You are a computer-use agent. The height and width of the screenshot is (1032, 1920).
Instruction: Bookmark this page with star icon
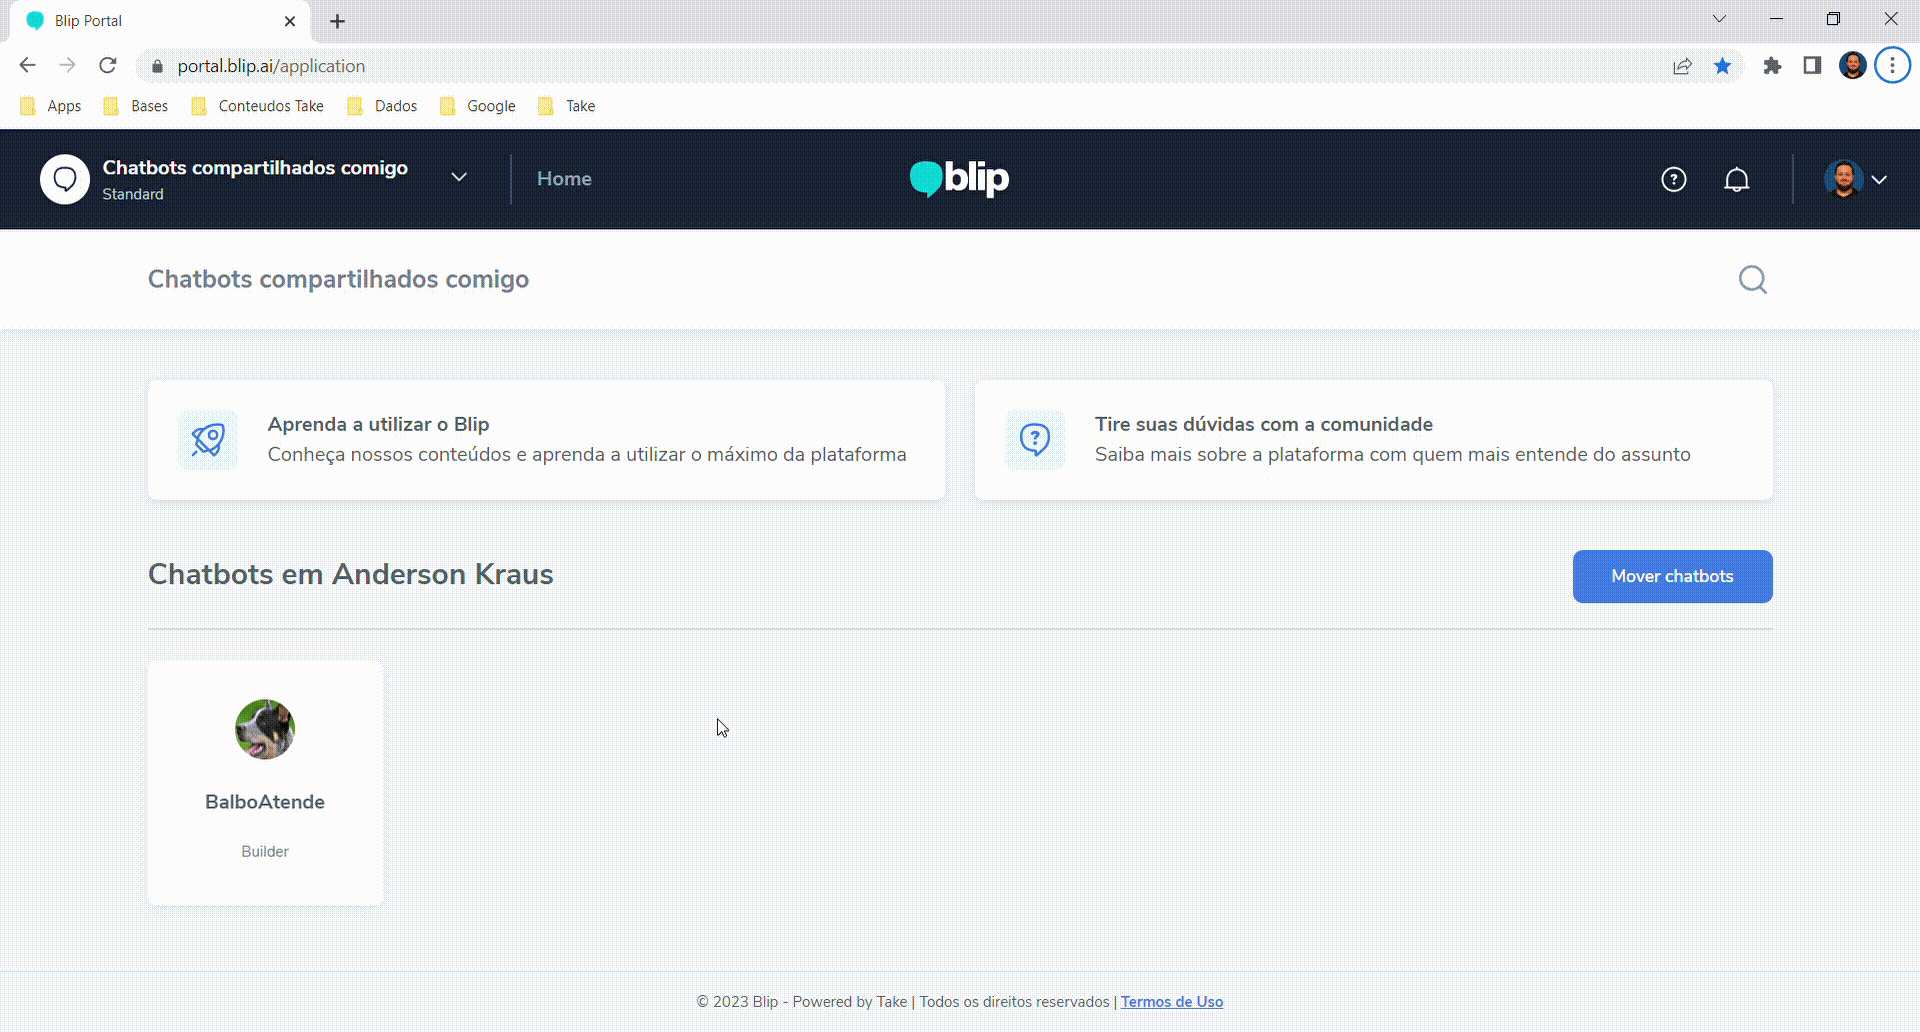[1722, 66]
